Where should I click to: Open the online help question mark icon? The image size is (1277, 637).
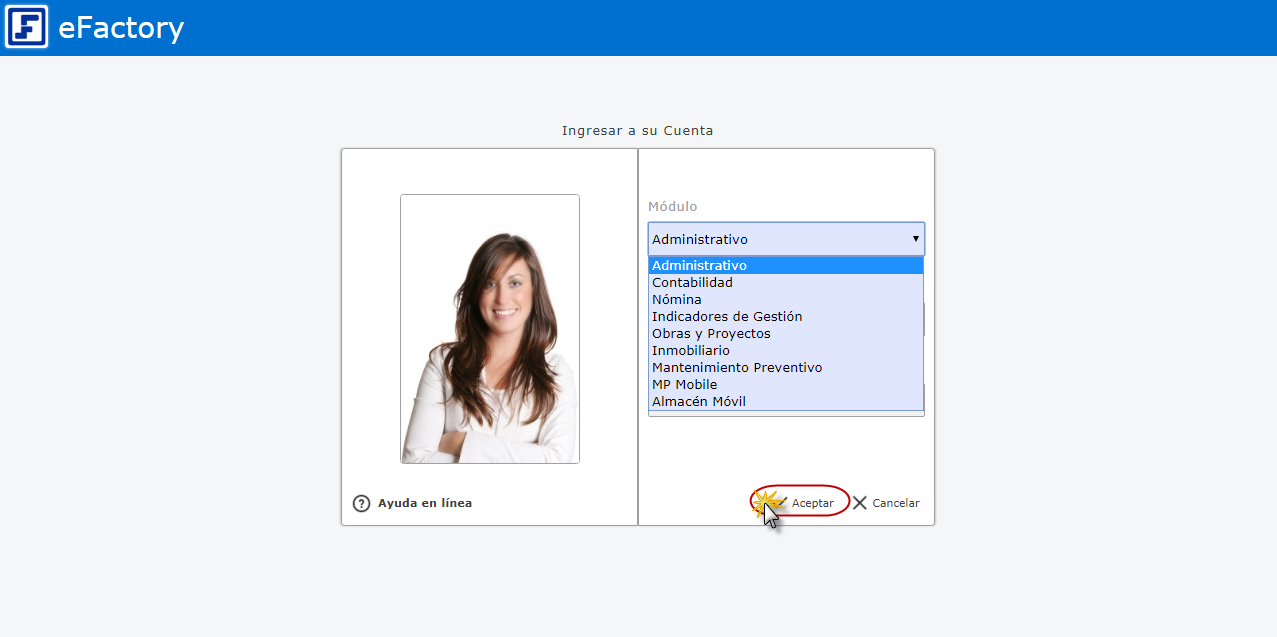362,503
